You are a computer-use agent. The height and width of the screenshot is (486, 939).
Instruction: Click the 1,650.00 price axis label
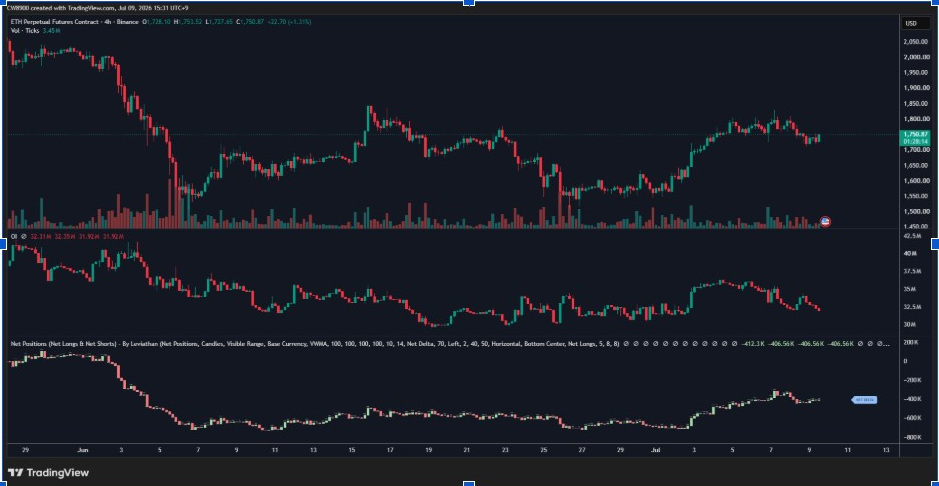click(x=917, y=165)
